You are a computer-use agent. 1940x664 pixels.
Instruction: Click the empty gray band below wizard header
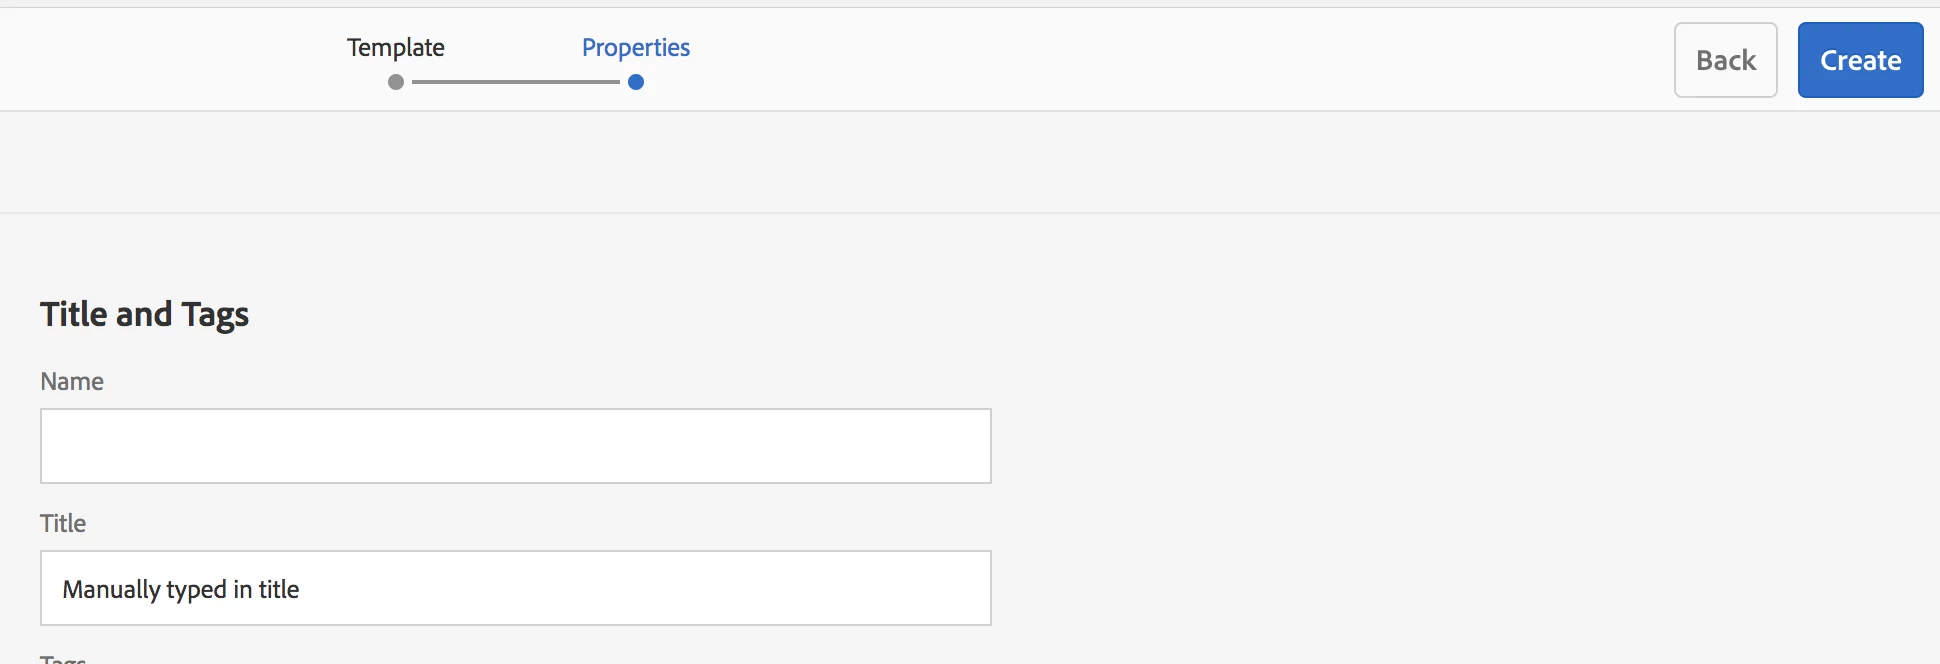point(970,162)
